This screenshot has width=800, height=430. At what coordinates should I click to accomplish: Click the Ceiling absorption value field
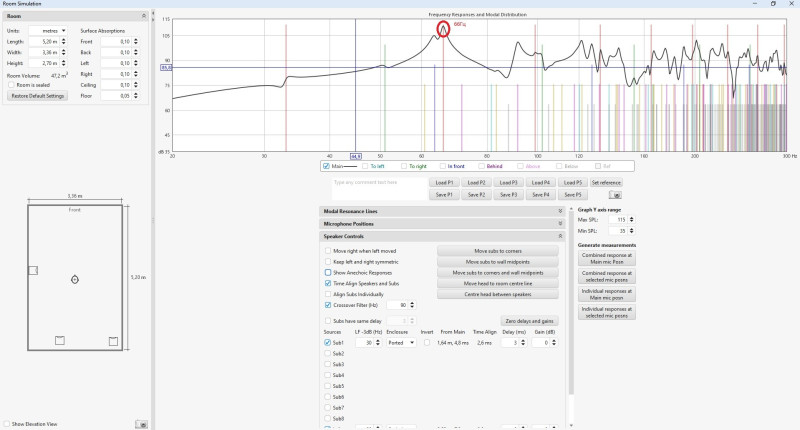click(116, 85)
